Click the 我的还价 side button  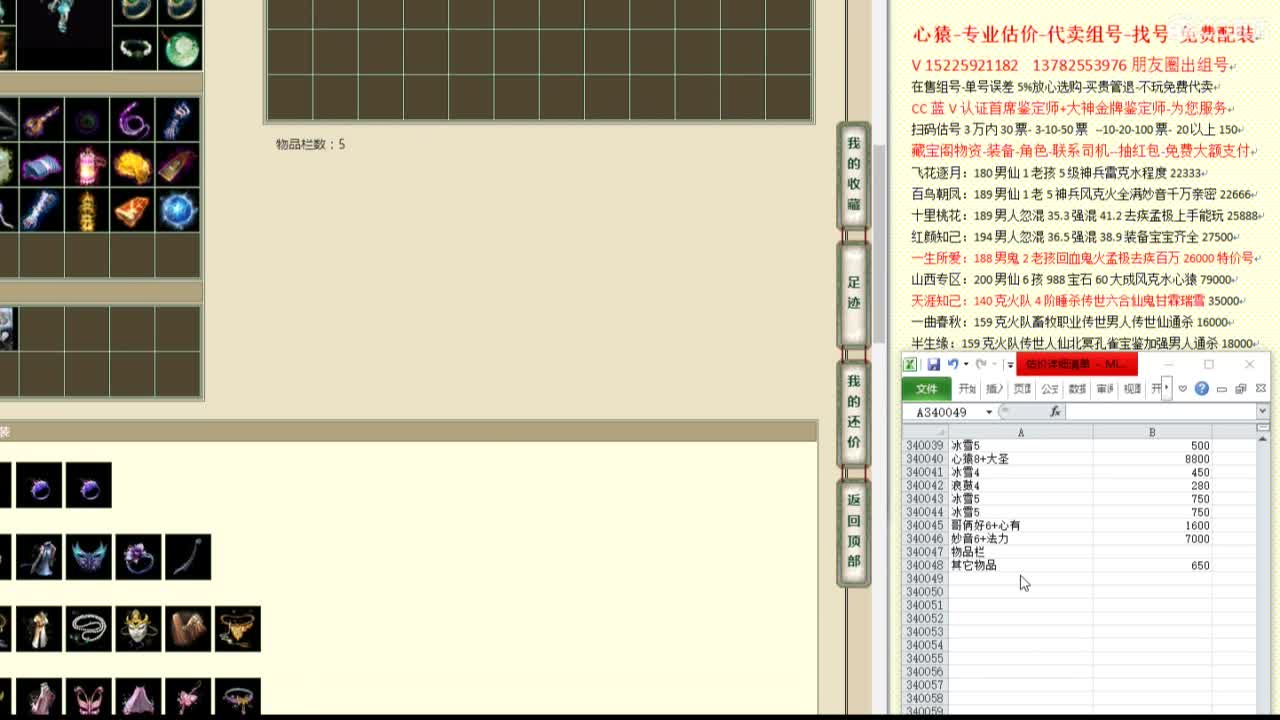(853, 412)
